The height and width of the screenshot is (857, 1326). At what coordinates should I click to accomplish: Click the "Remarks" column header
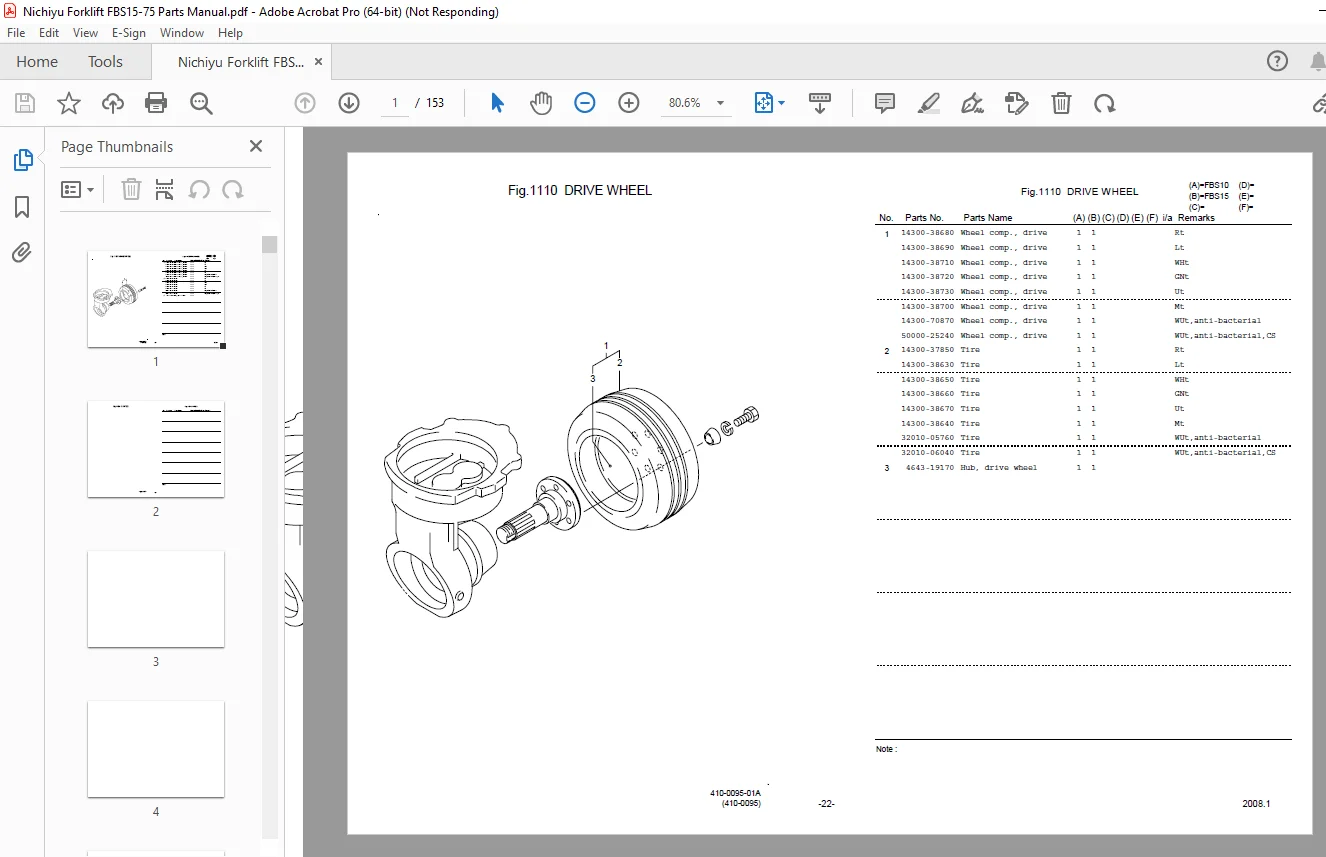[x=1196, y=218]
